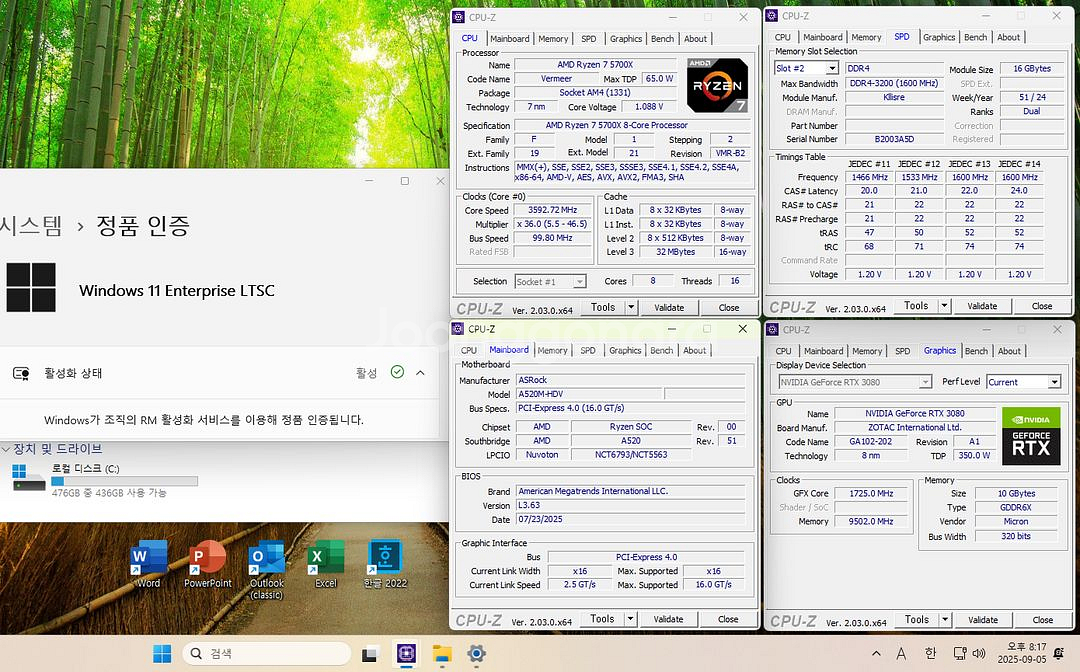The image size is (1080, 672).
Task: Open Settings gear icon on taskbar
Action: coord(476,653)
